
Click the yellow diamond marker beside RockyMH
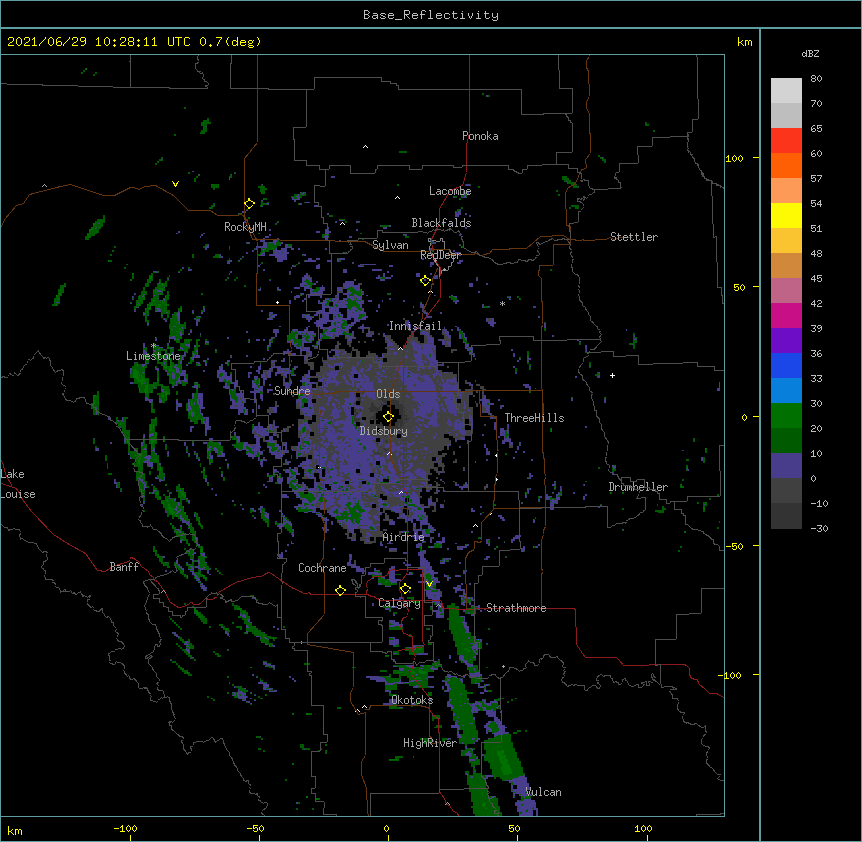click(249, 204)
